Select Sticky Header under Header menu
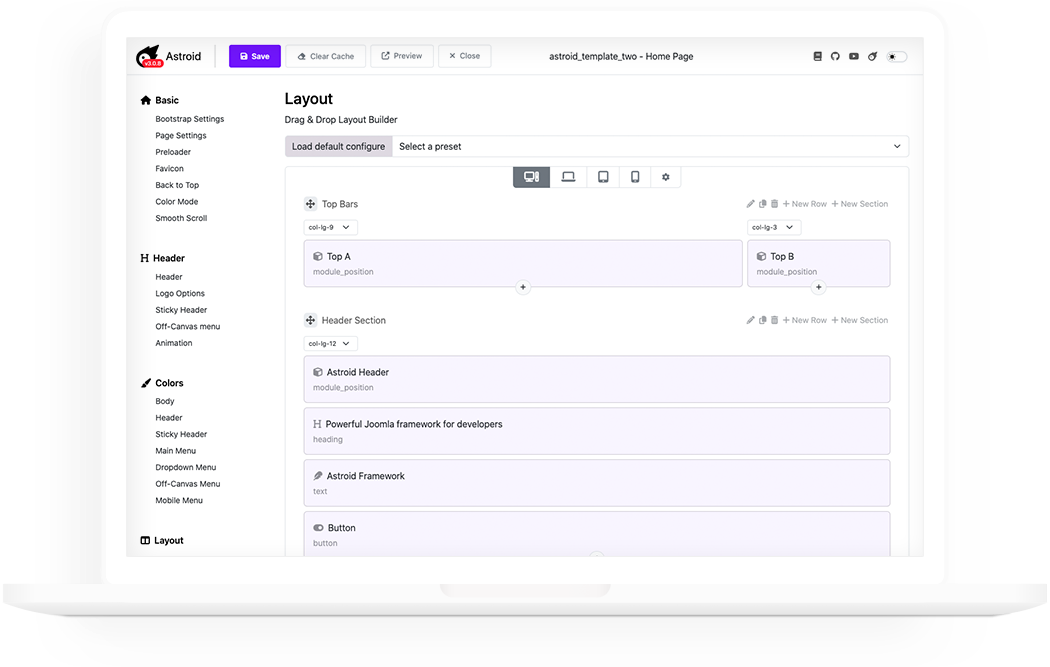This screenshot has height=667, width=1050. pyautogui.click(x=181, y=310)
